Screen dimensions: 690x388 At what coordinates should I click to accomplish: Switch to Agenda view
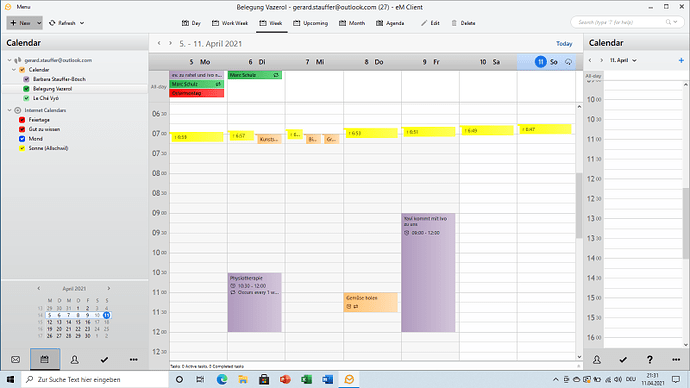click(x=390, y=23)
